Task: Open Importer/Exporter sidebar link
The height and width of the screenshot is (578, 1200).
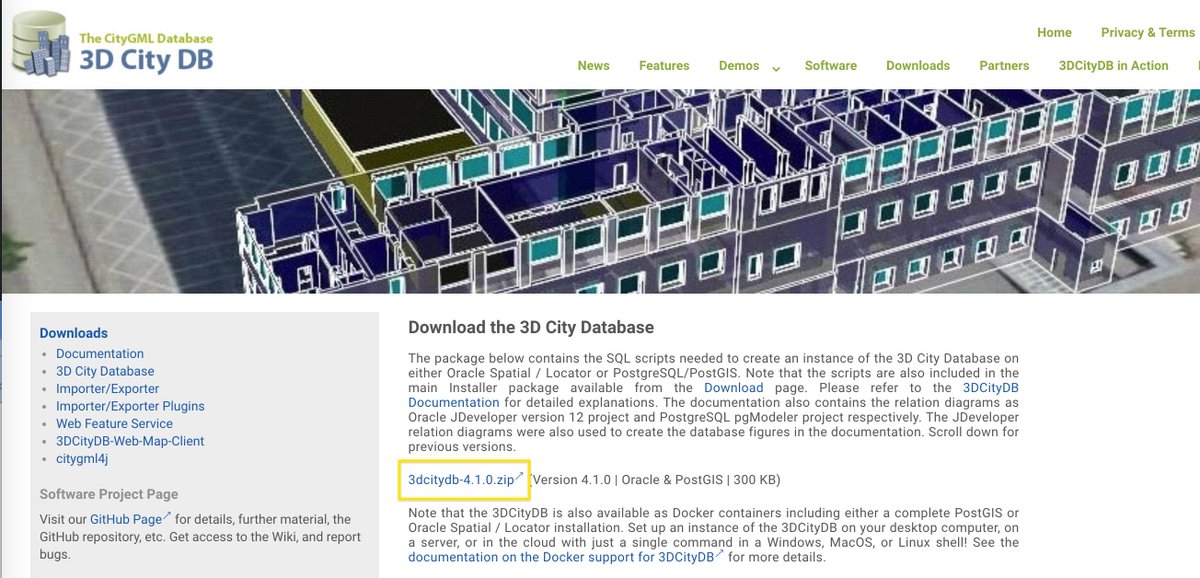Action: pos(107,389)
